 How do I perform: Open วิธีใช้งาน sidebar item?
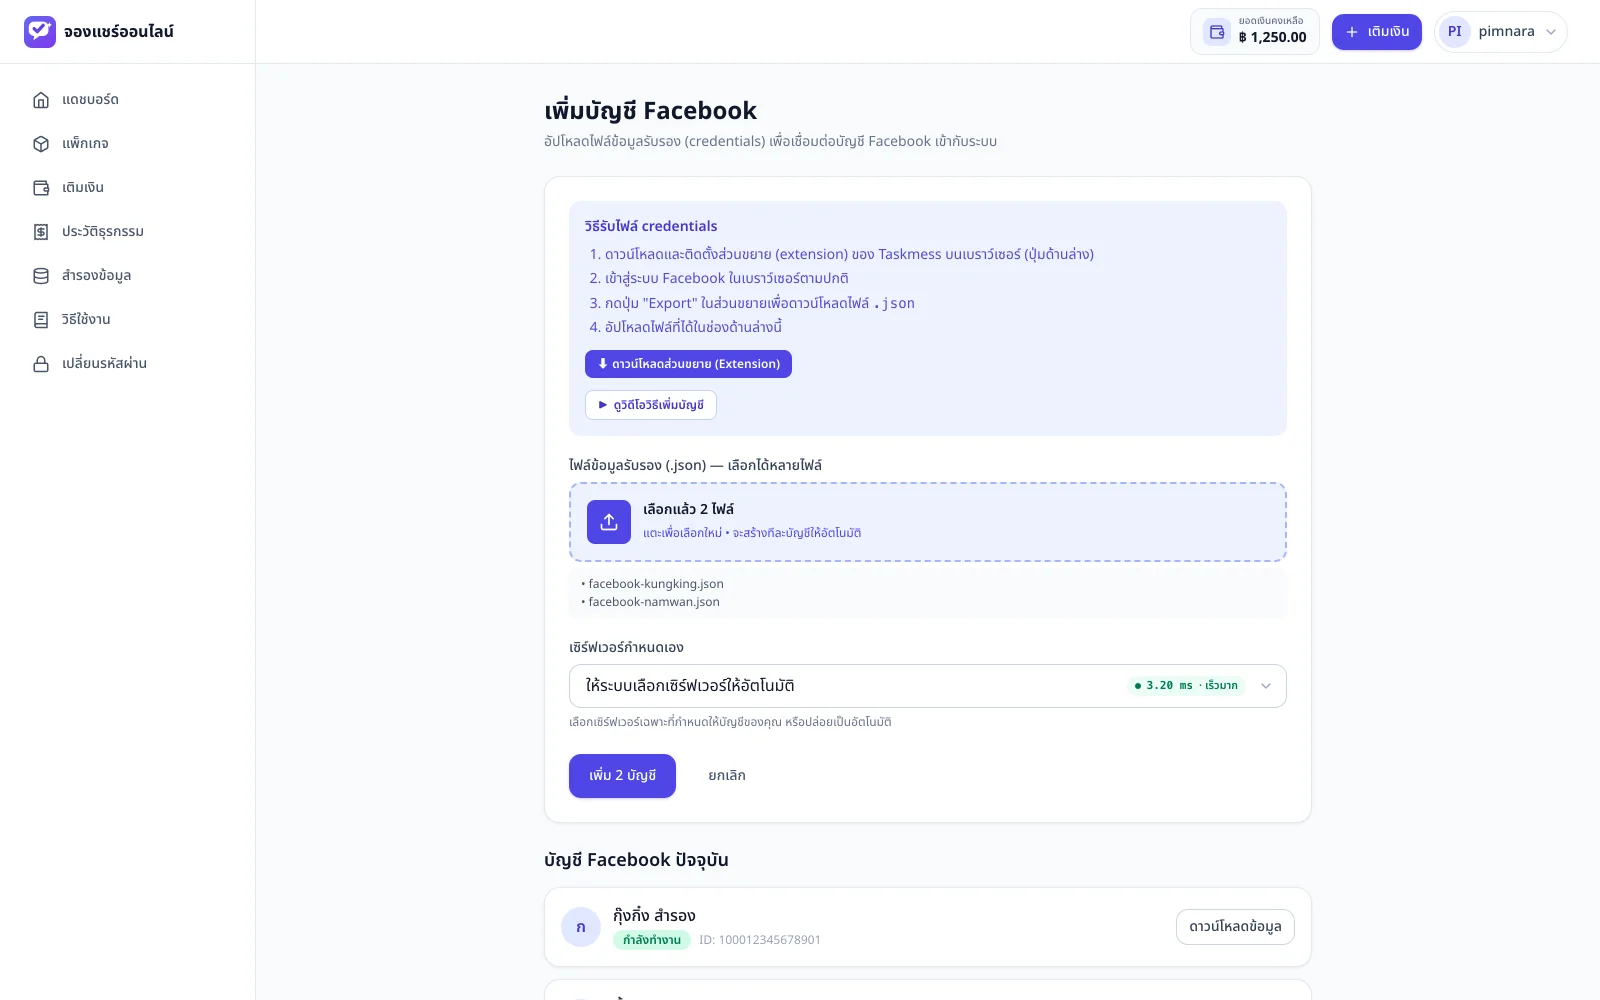tap(128, 320)
